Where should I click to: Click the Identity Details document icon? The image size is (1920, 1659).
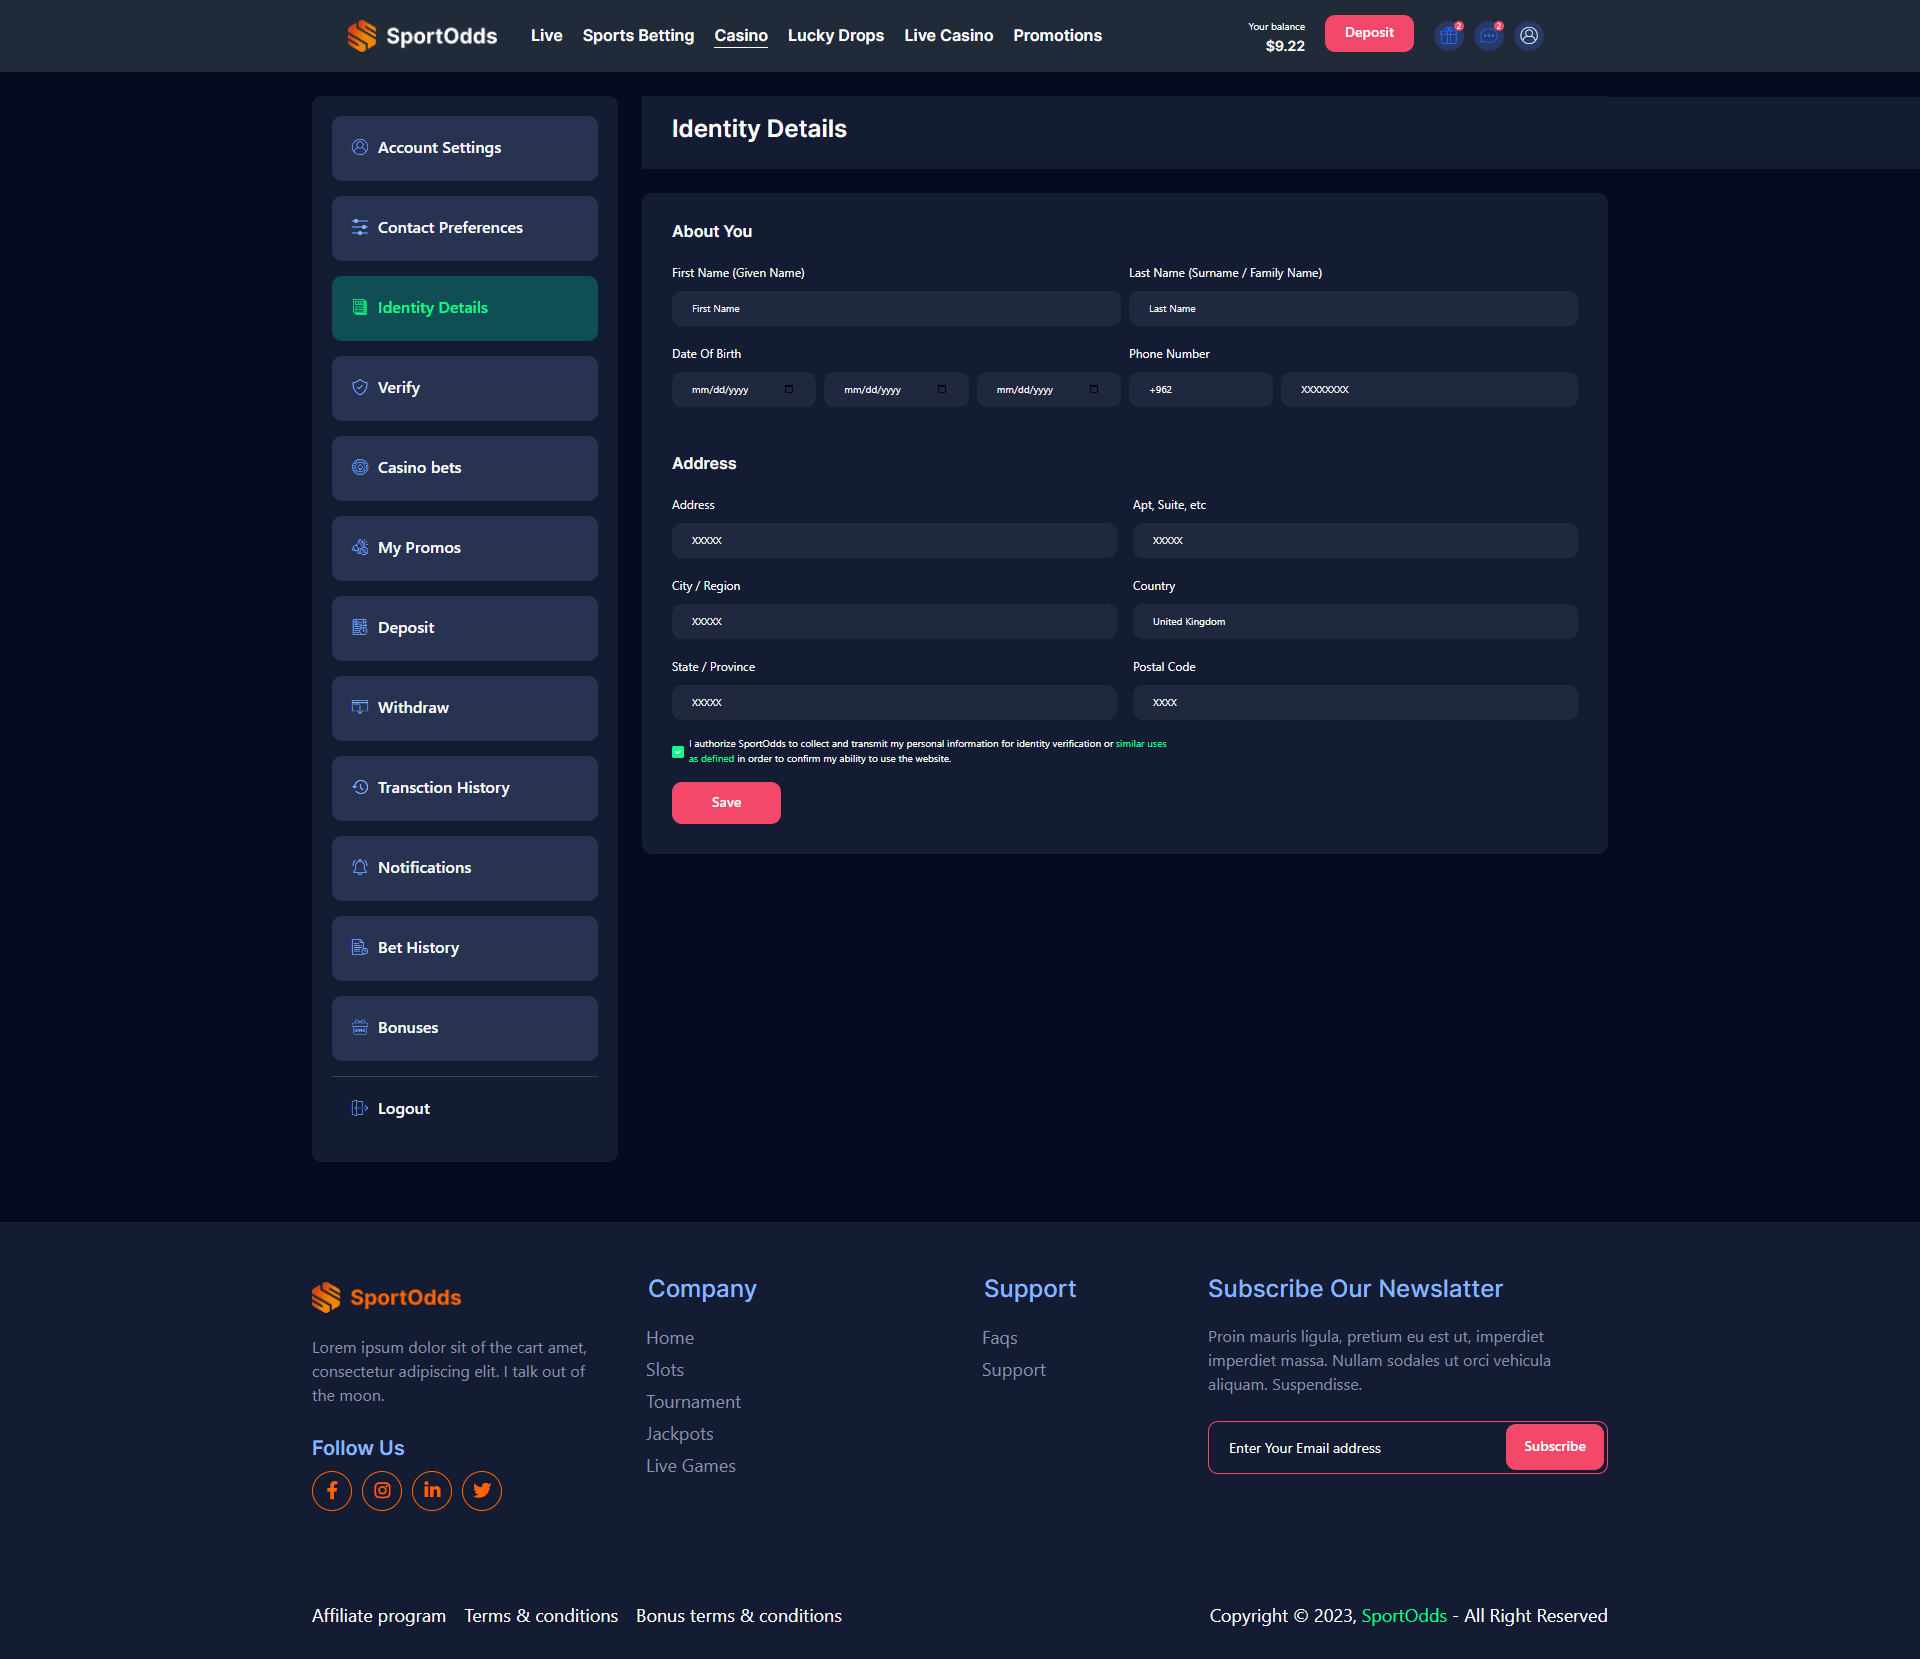point(360,307)
